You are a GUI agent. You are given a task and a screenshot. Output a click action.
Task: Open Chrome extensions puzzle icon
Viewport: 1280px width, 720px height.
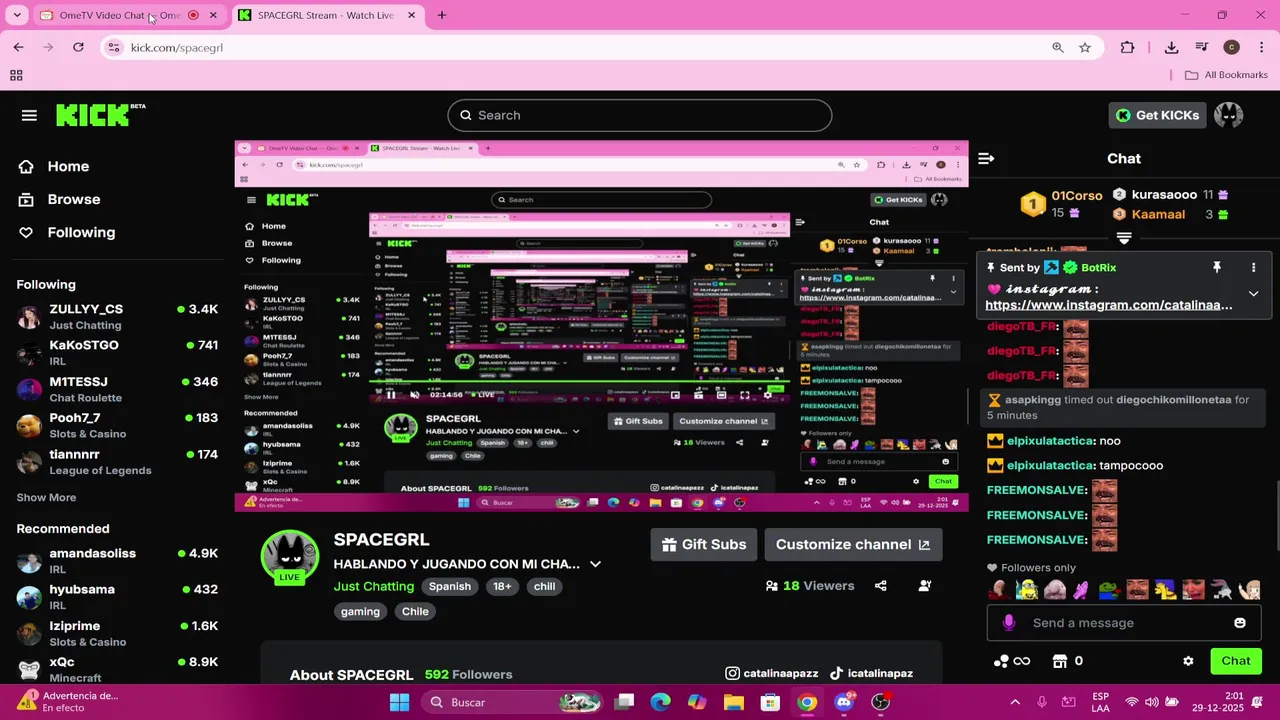coord(1127,47)
